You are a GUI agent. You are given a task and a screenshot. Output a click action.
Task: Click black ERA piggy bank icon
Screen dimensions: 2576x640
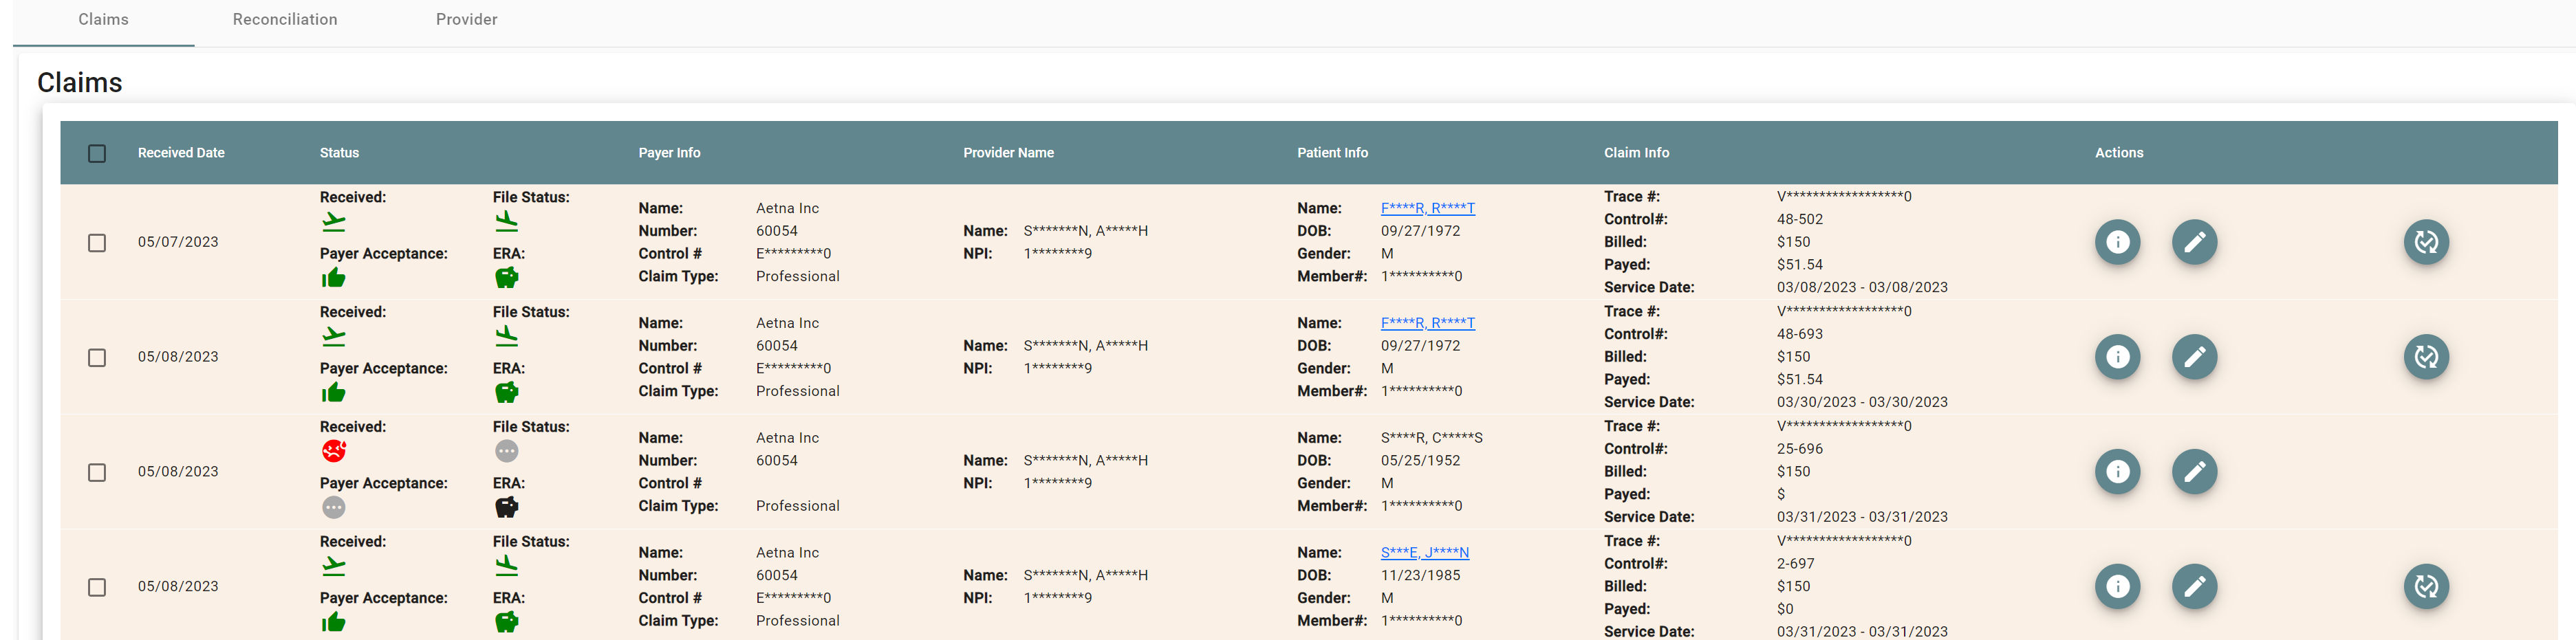point(507,507)
